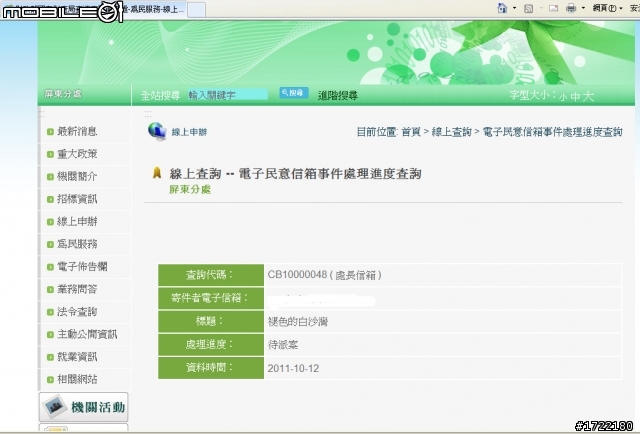640x434 pixels.
Task: Open 為民服務 in sidebar
Action: (x=77, y=244)
